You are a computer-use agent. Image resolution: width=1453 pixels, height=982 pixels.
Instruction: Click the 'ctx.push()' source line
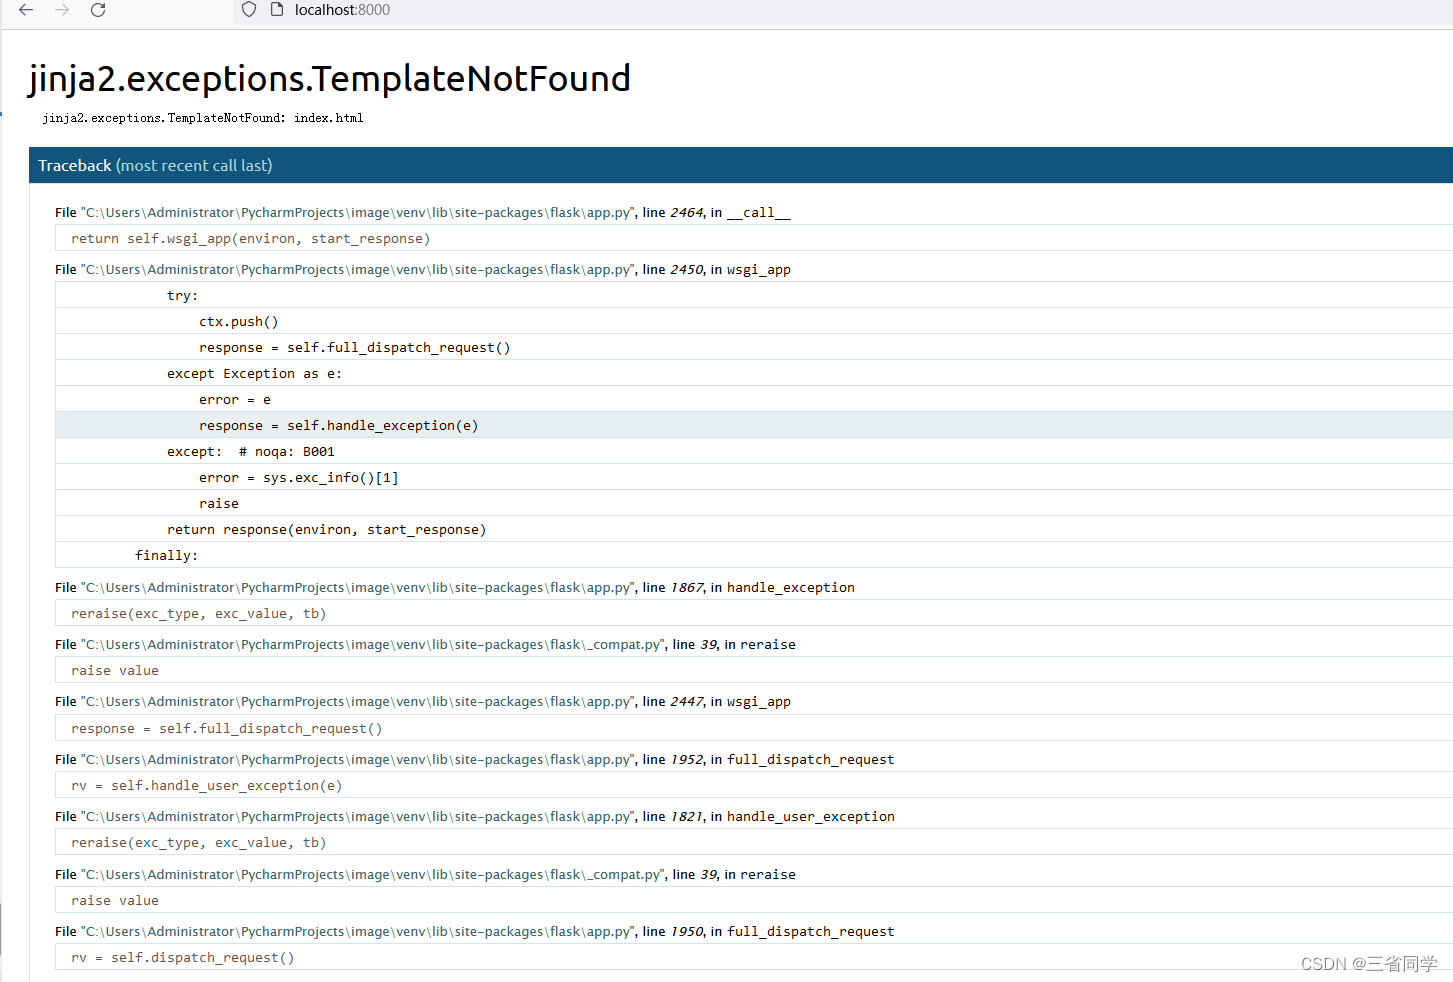[754, 321]
